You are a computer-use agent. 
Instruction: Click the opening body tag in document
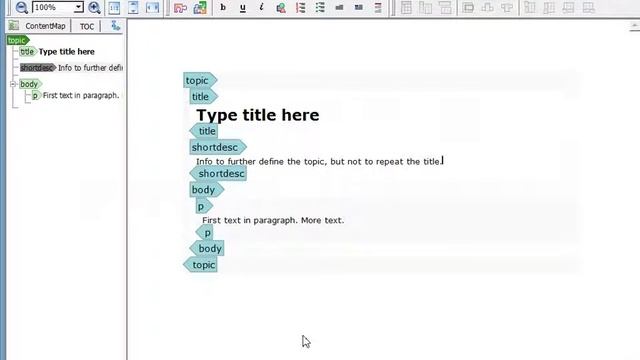pyautogui.click(x=207, y=190)
